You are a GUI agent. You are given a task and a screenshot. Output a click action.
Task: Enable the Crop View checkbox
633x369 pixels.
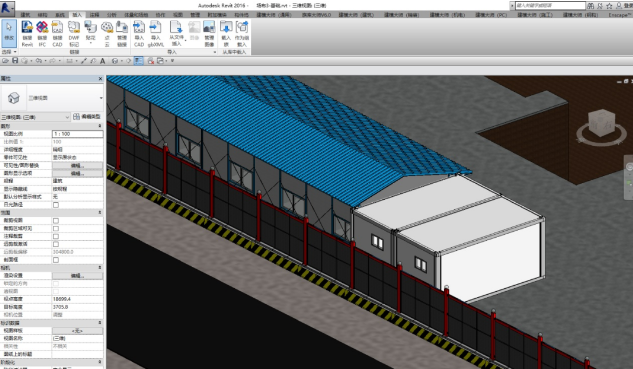(x=56, y=220)
